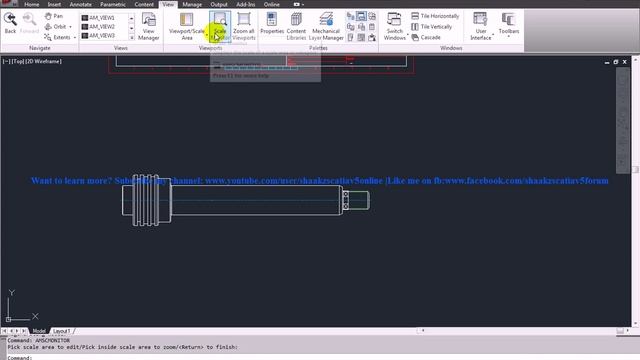Open the Properties palette
Image resolution: width=640 pixels, height=360 pixels.
272,23
